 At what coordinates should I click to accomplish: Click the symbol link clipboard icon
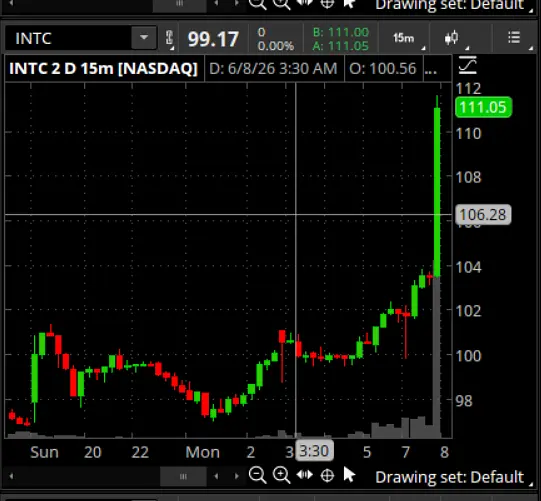tap(169, 38)
